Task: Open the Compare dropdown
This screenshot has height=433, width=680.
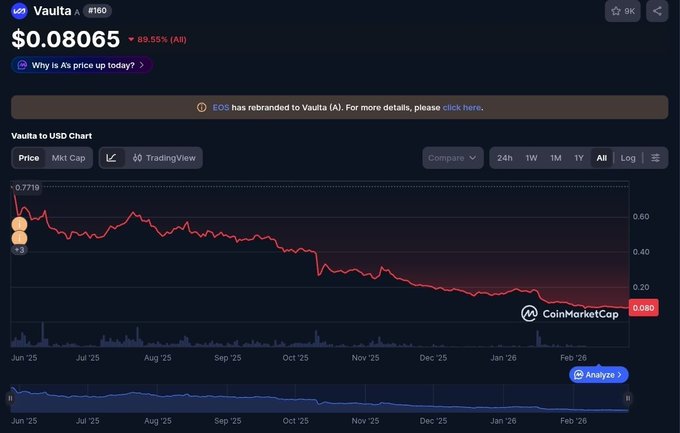Action: tap(453, 158)
